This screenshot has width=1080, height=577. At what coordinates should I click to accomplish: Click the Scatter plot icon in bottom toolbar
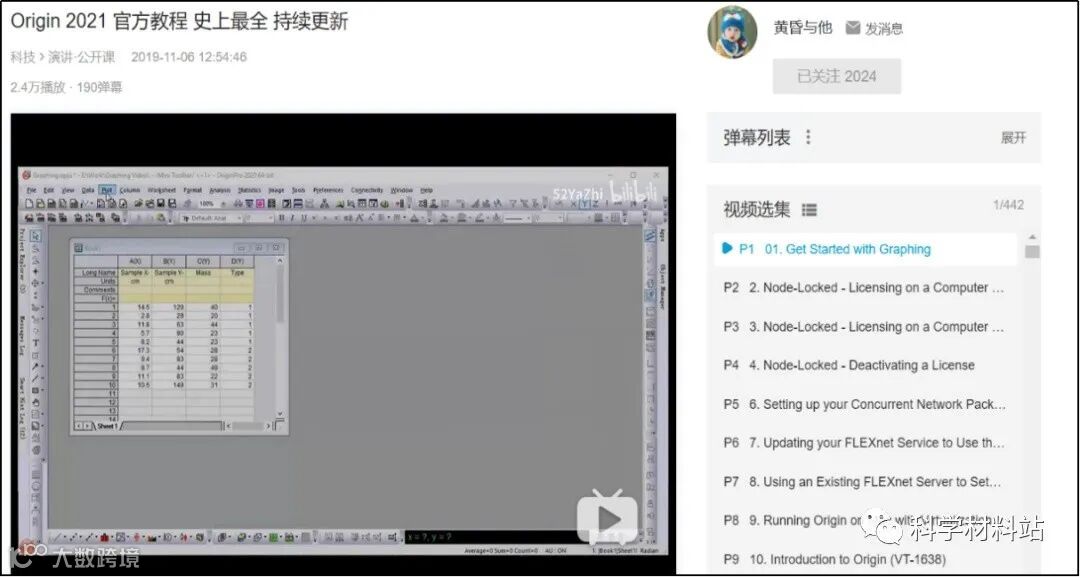(72, 536)
